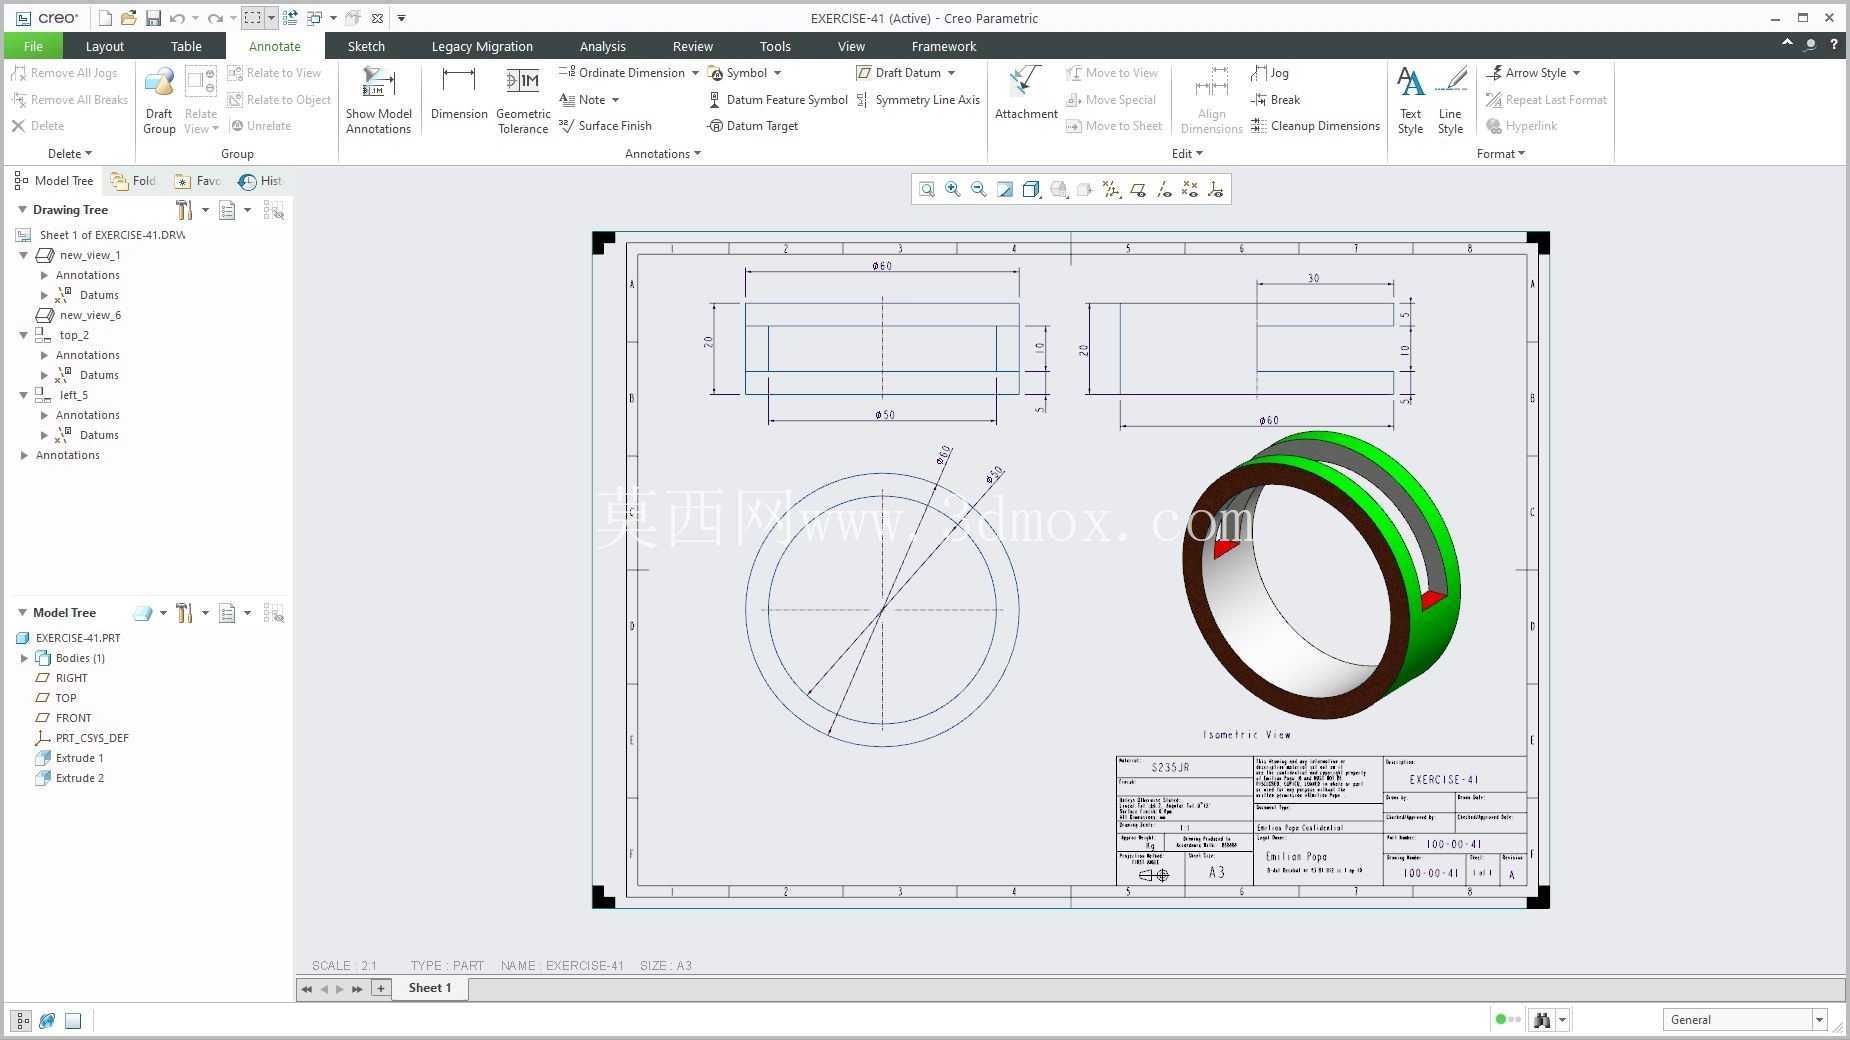Click Cleanup Dimensions
Screen dimensions: 1850x1040
point(1315,126)
